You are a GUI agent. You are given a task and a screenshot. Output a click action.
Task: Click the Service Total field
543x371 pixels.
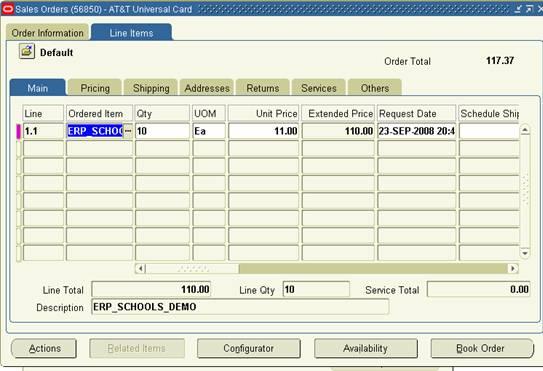[479, 289]
